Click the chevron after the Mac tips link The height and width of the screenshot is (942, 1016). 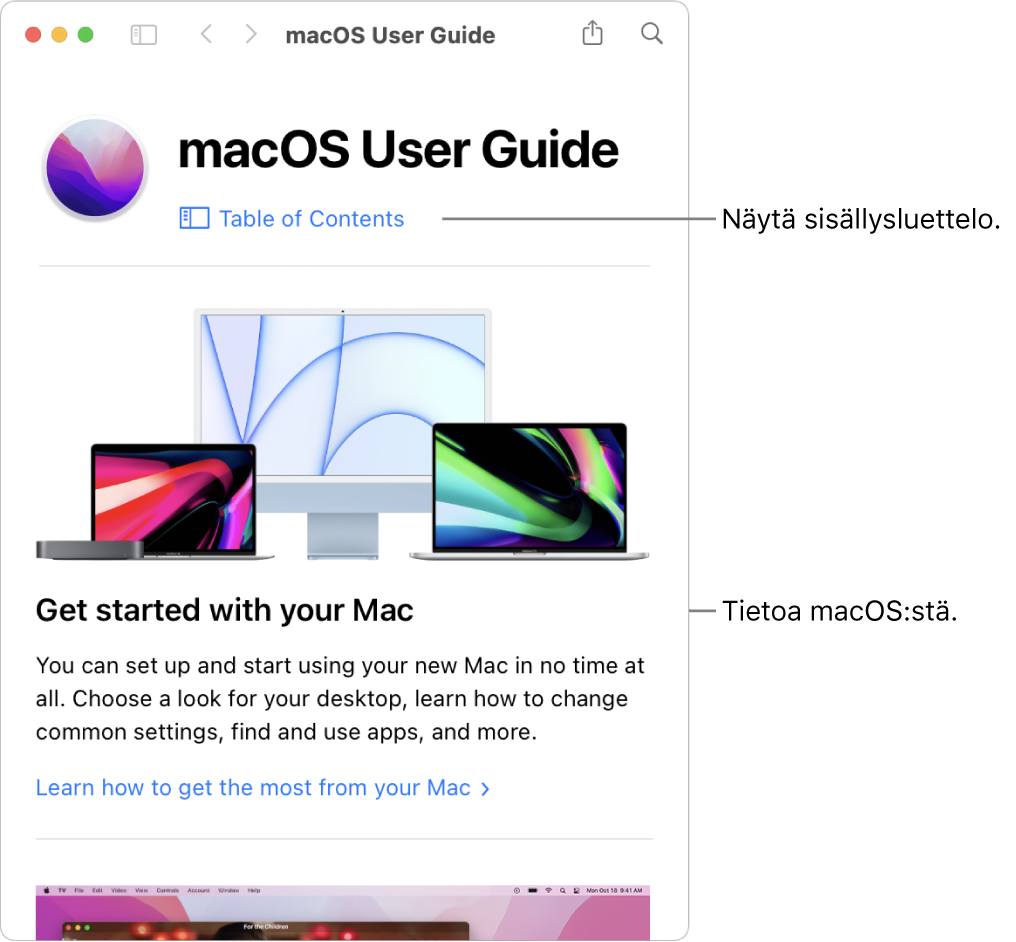(x=486, y=788)
